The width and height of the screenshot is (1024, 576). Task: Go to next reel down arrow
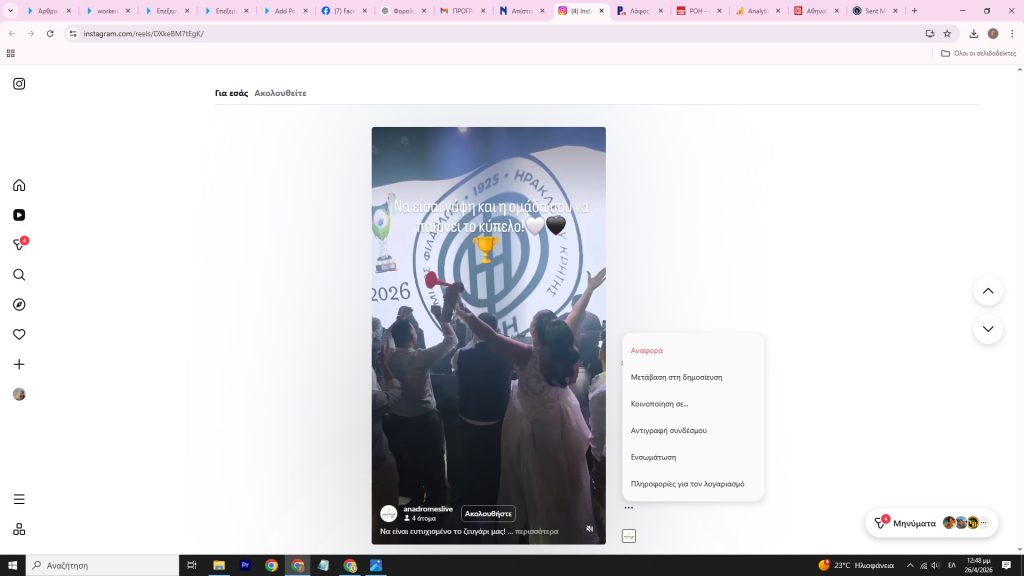988,329
